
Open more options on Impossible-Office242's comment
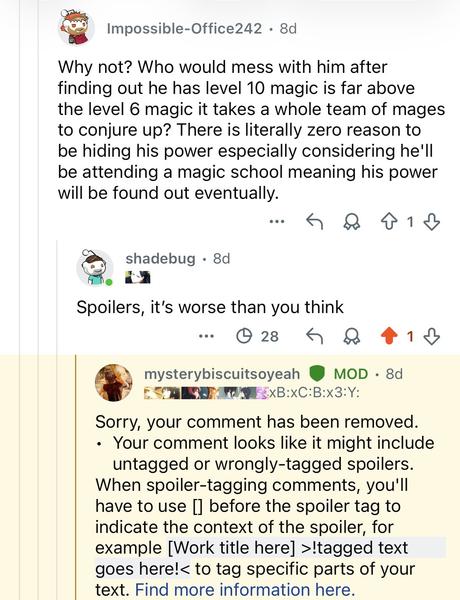coord(277,221)
